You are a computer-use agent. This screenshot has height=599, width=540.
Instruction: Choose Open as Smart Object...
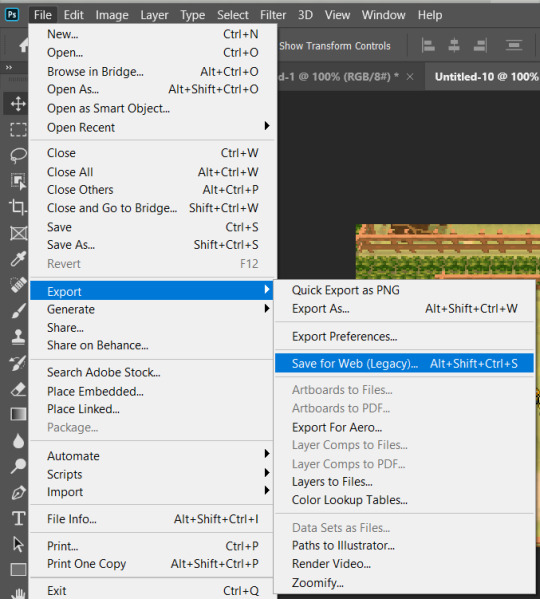pos(152,108)
